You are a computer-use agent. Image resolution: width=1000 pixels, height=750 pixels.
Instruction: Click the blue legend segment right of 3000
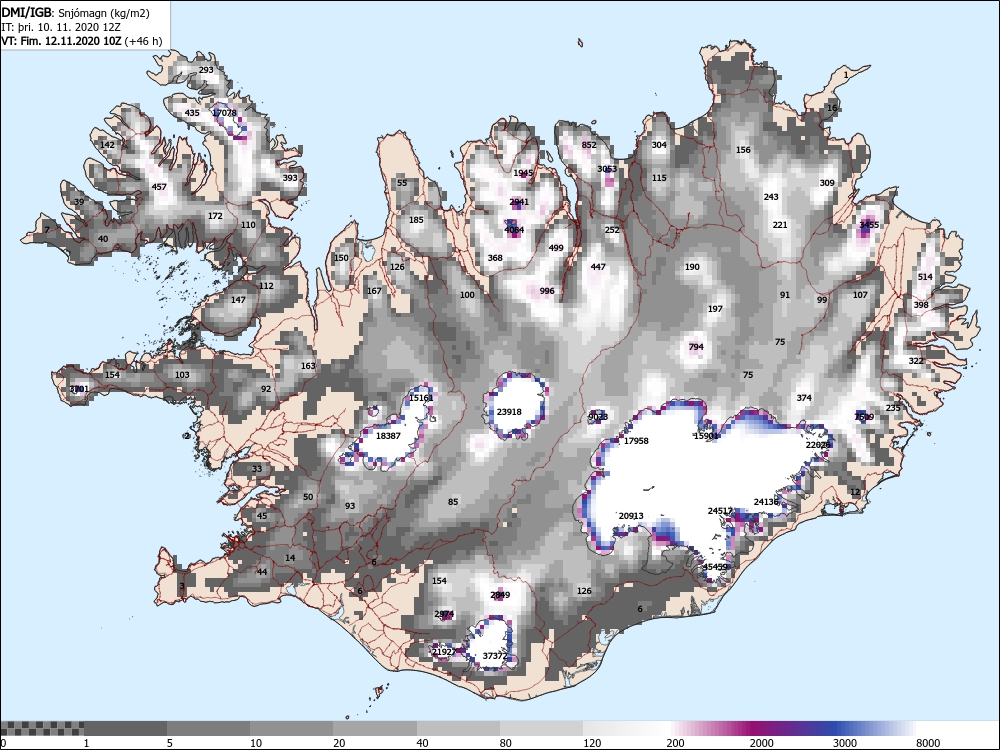click(874, 728)
